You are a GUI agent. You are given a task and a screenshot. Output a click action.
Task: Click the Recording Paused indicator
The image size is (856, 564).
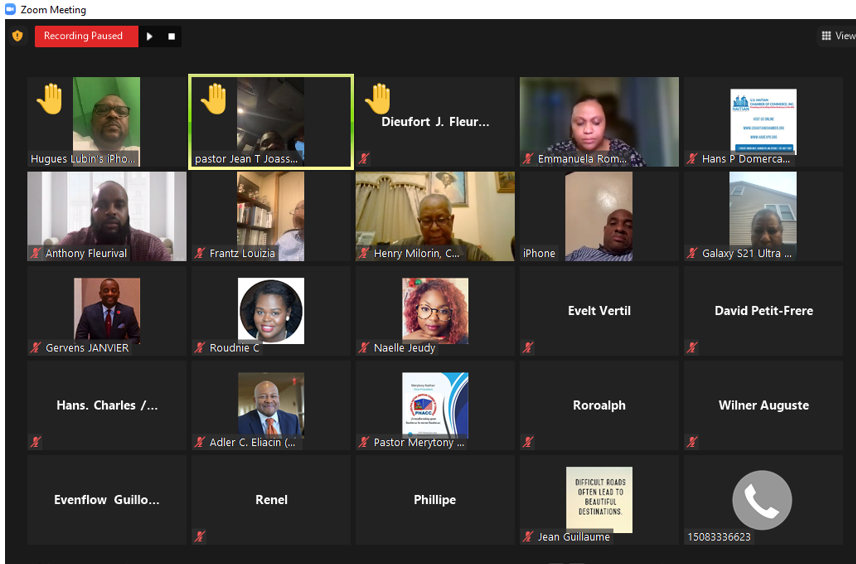pos(86,36)
